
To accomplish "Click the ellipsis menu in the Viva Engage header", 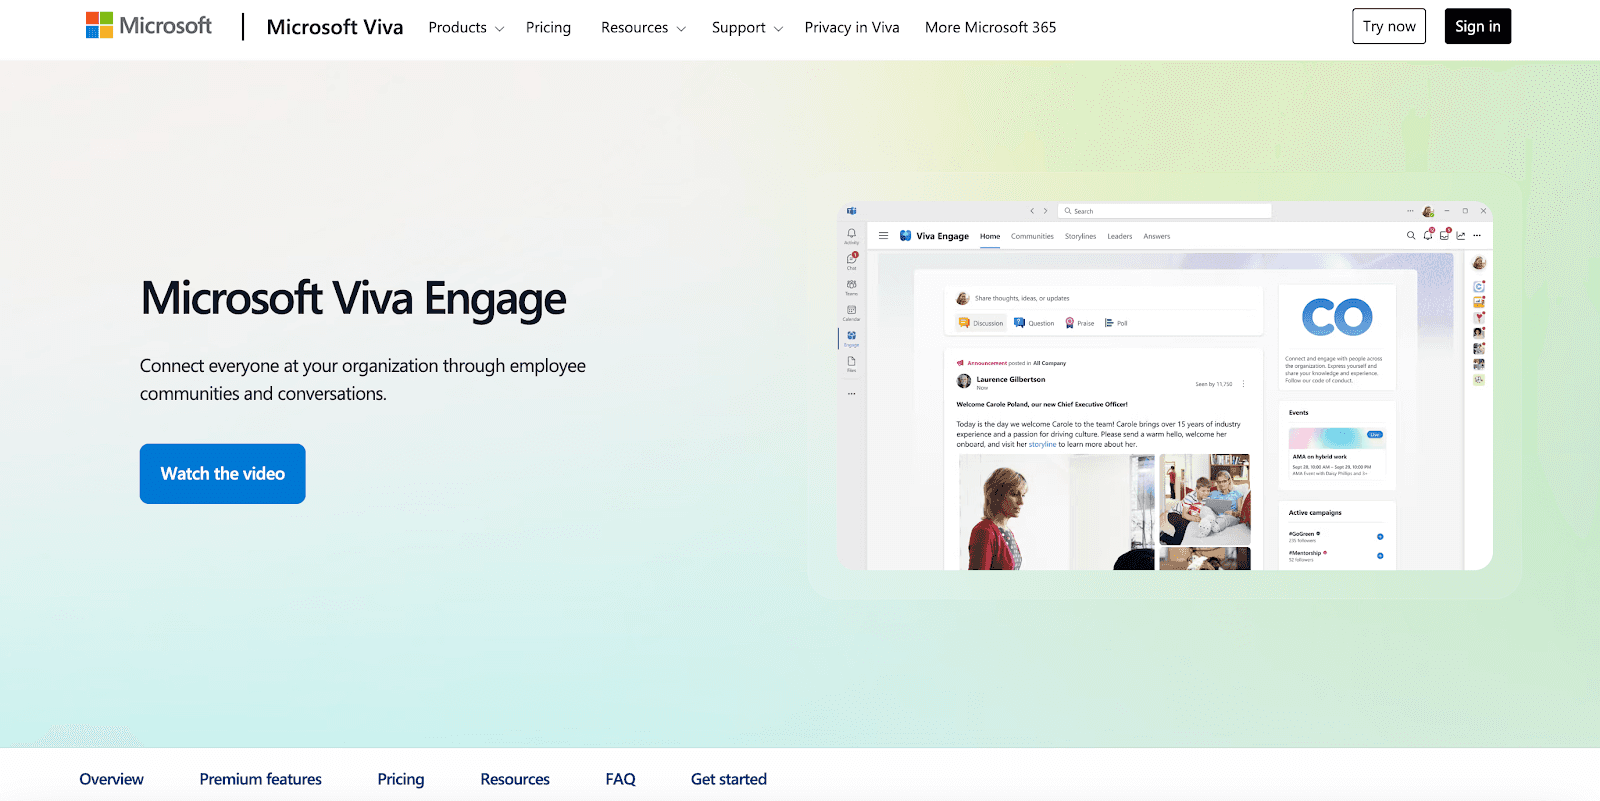I will pos(1477,236).
